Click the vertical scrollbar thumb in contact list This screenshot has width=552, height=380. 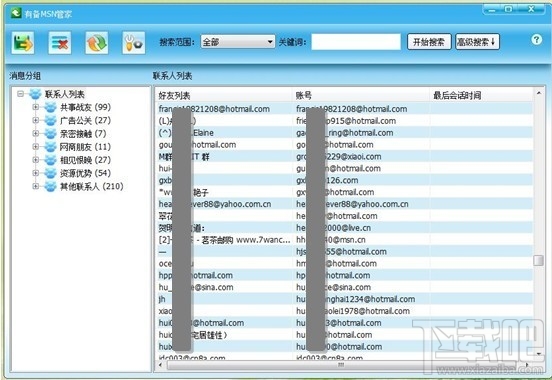(538, 260)
